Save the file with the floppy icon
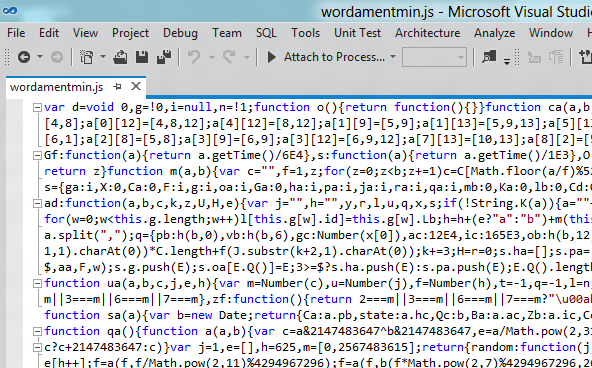 [142, 57]
